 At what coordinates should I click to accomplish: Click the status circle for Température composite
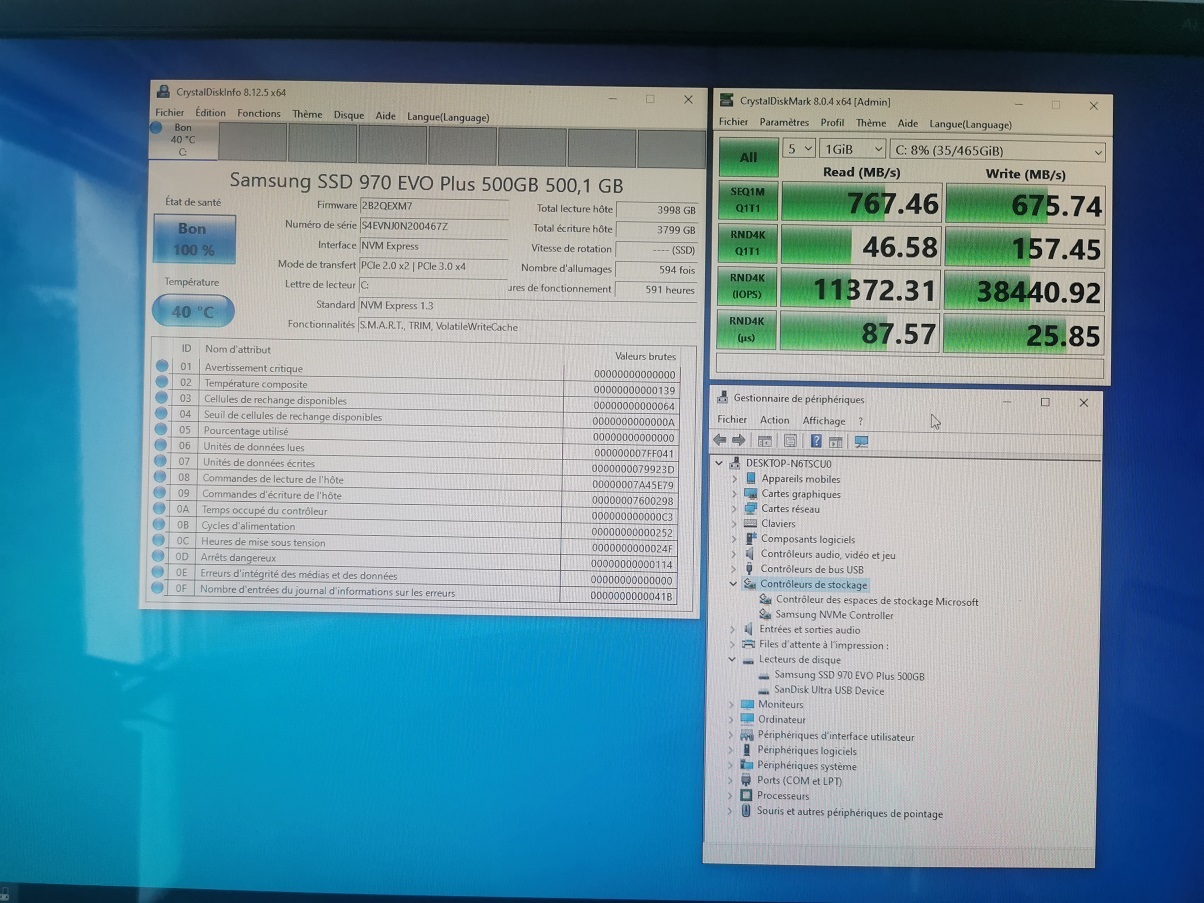pos(162,382)
